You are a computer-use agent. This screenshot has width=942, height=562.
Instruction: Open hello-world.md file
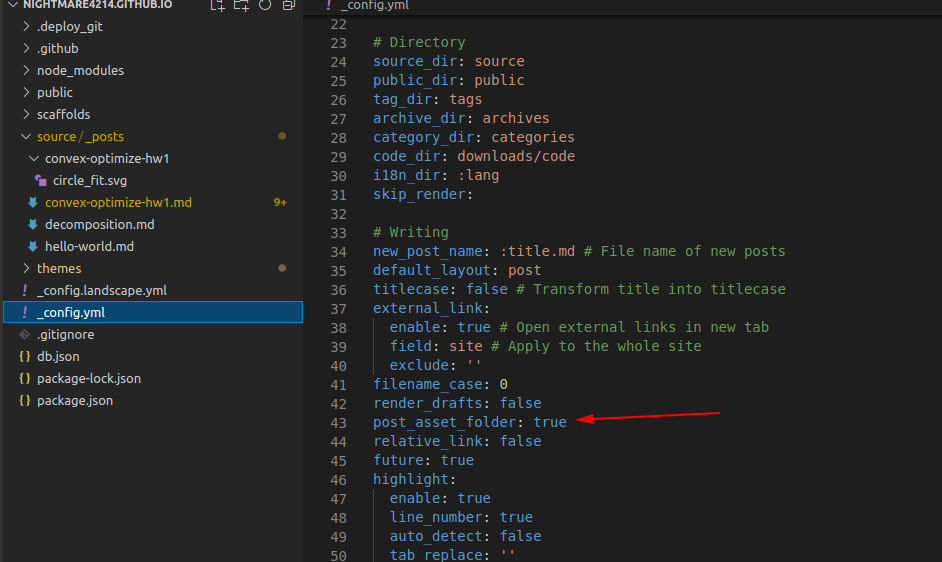pyautogui.click(x=90, y=246)
